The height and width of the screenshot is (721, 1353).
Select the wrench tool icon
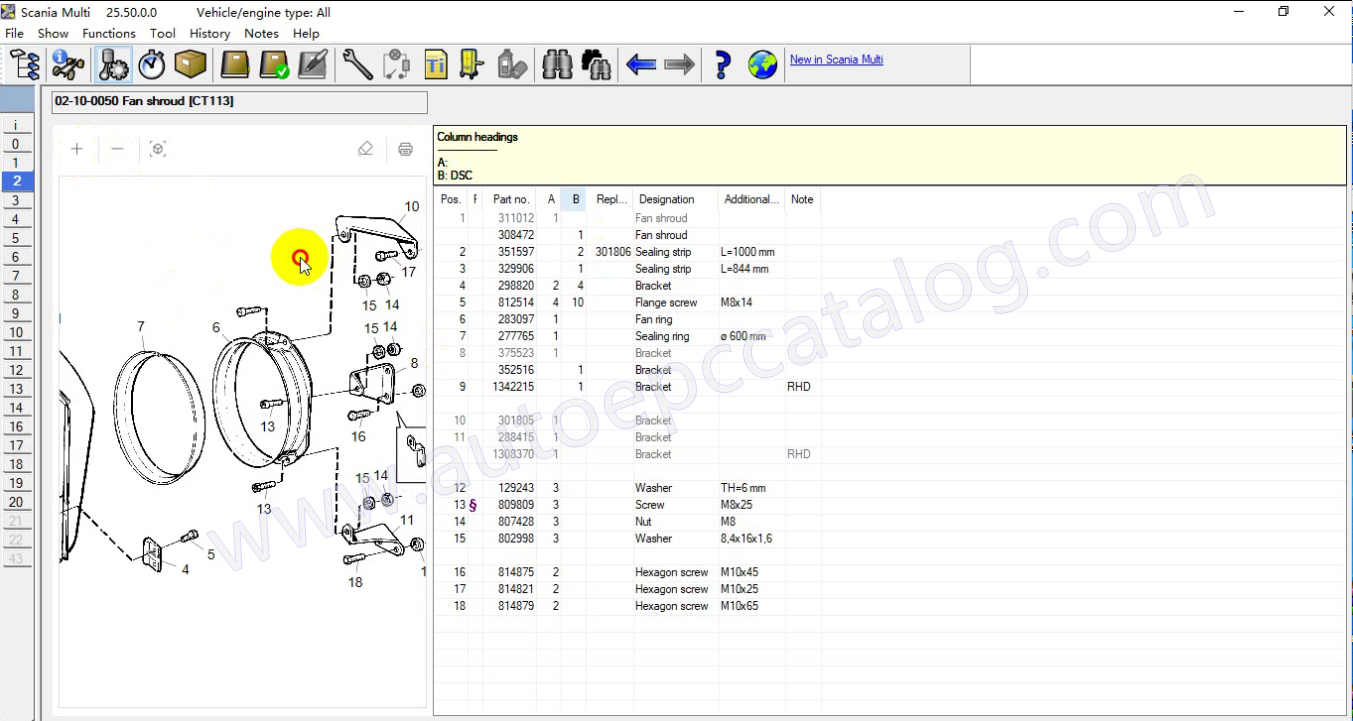pyautogui.click(x=357, y=65)
